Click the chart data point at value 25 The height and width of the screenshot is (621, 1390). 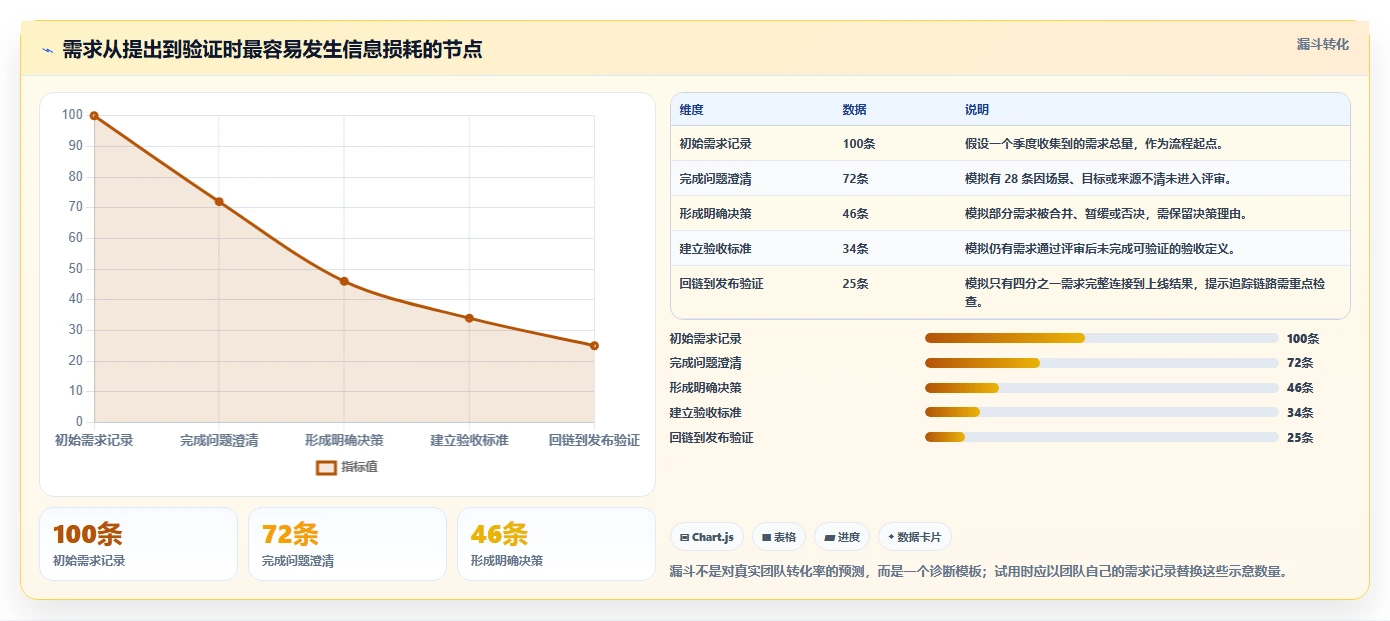click(594, 346)
